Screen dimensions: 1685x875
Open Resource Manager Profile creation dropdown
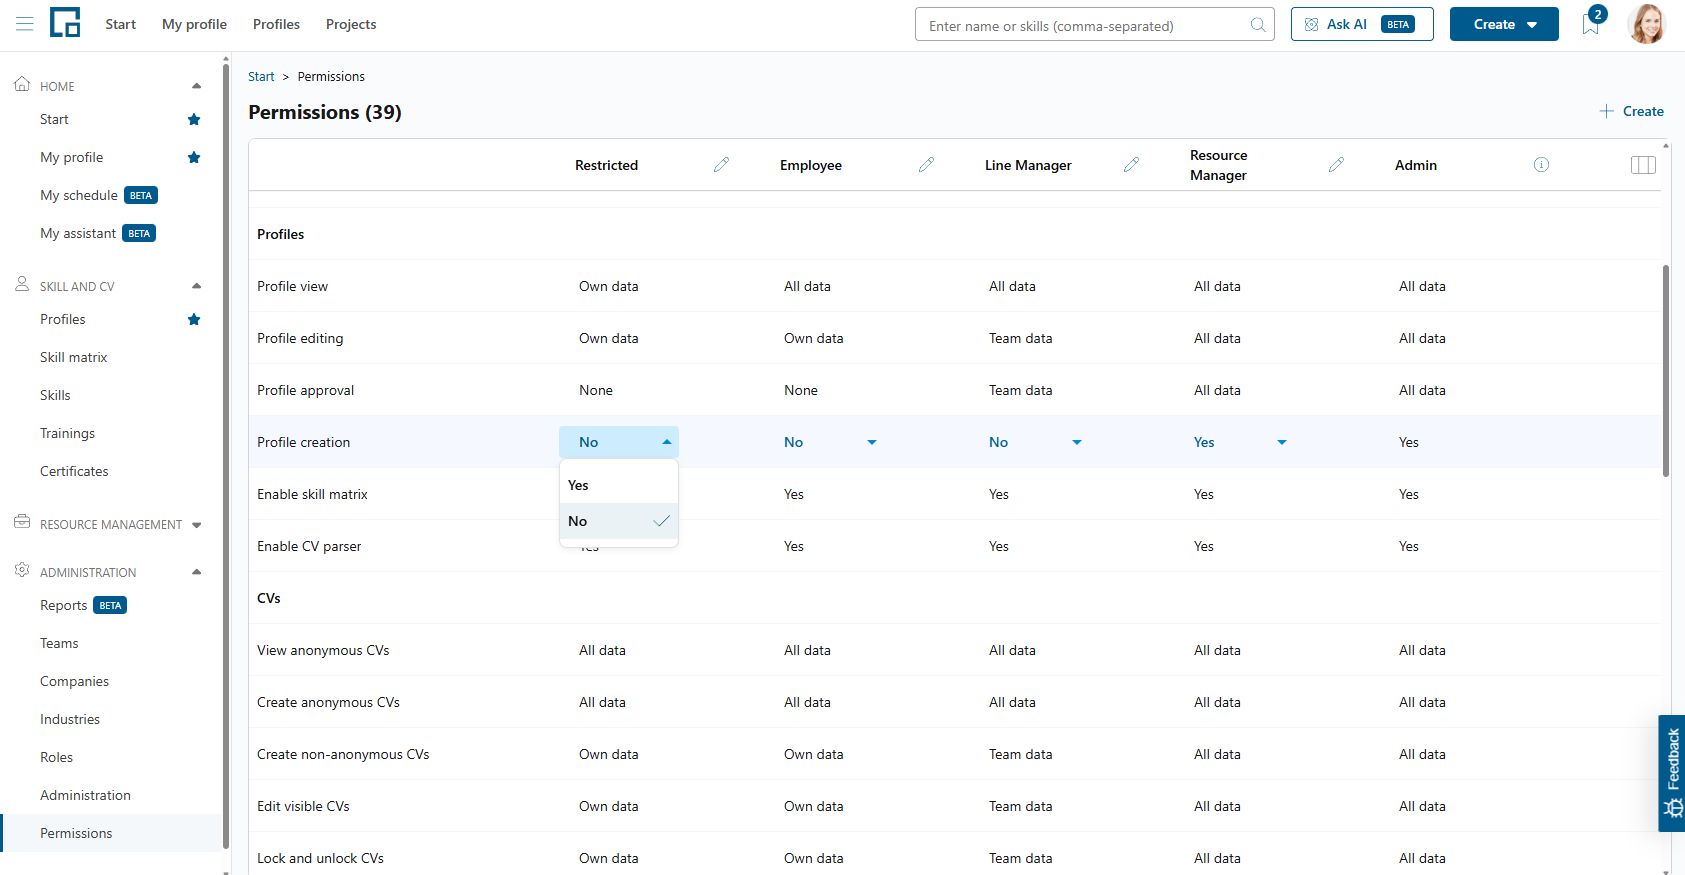[1239, 442]
